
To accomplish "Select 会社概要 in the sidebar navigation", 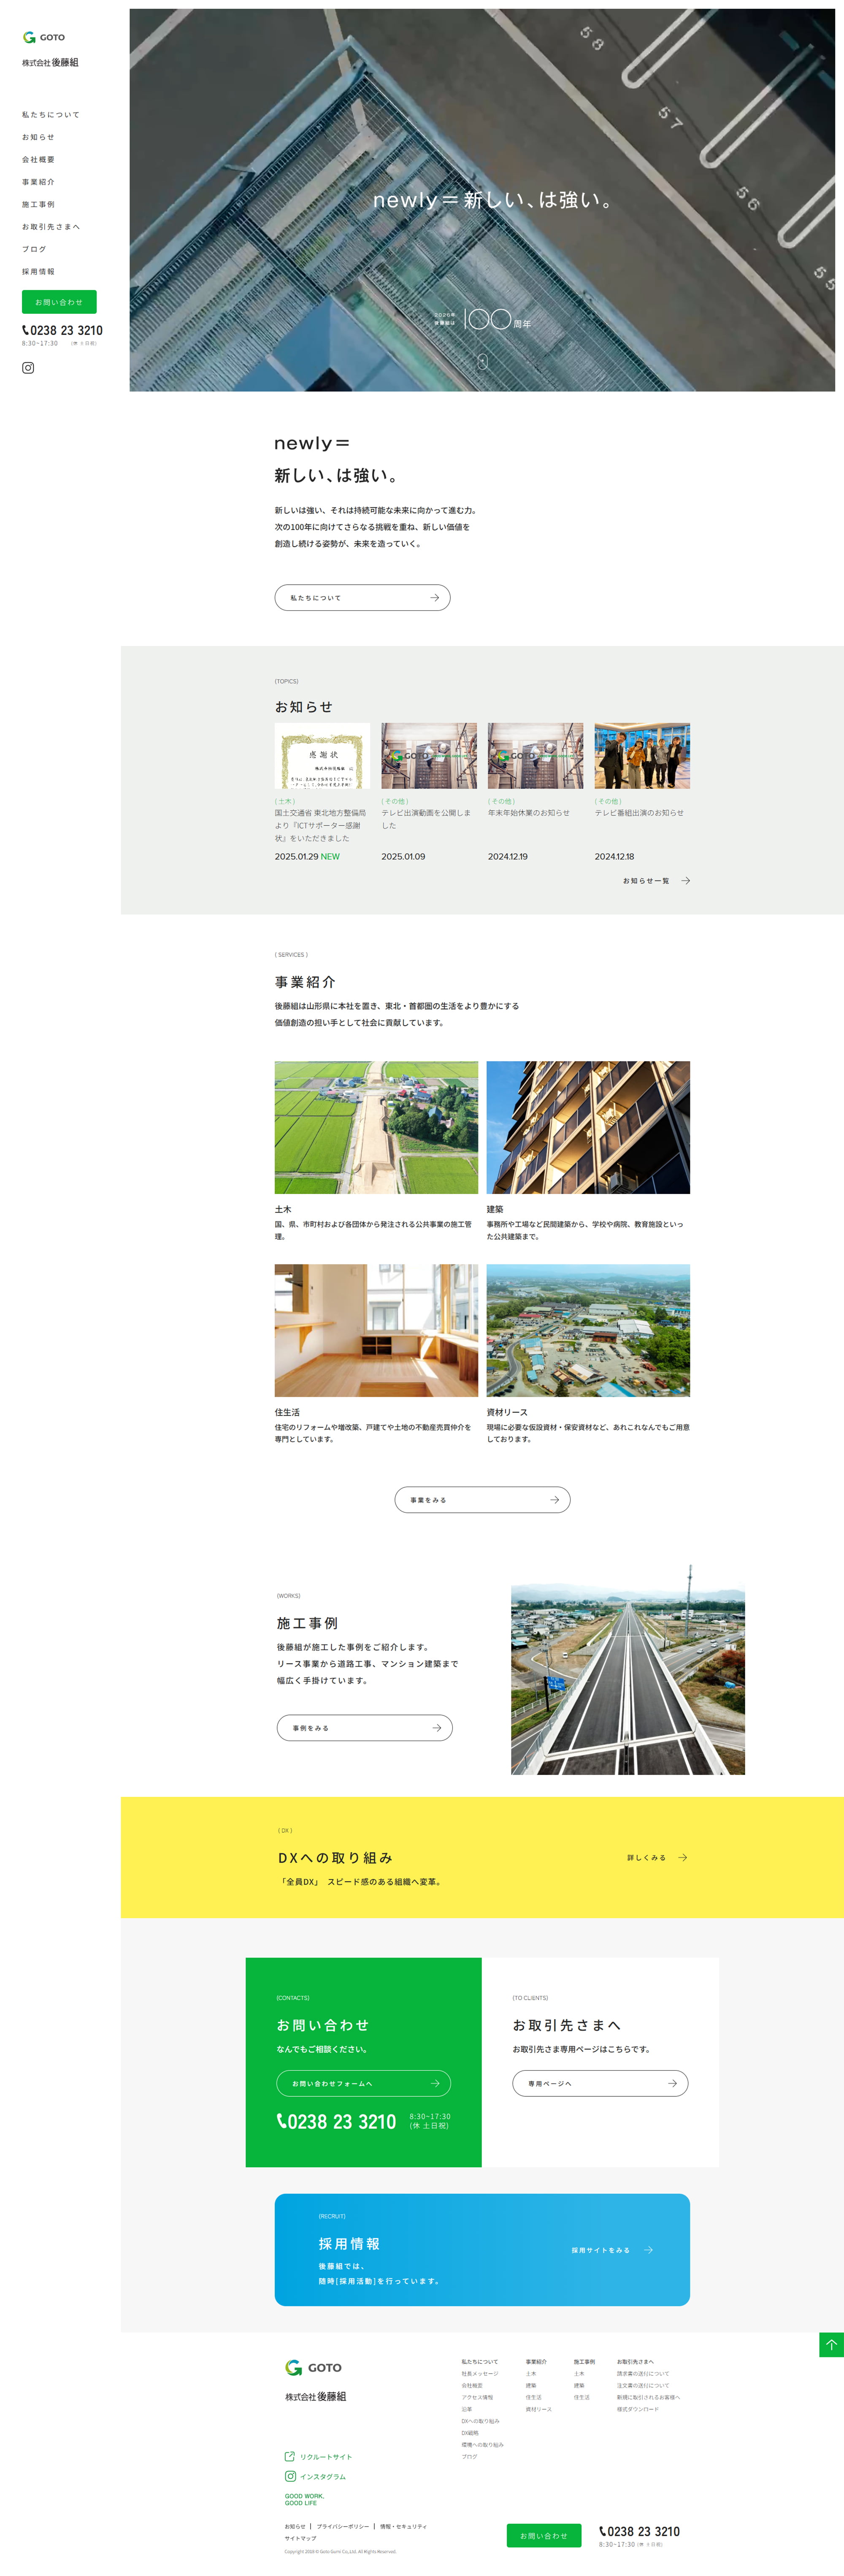I will point(38,159).
